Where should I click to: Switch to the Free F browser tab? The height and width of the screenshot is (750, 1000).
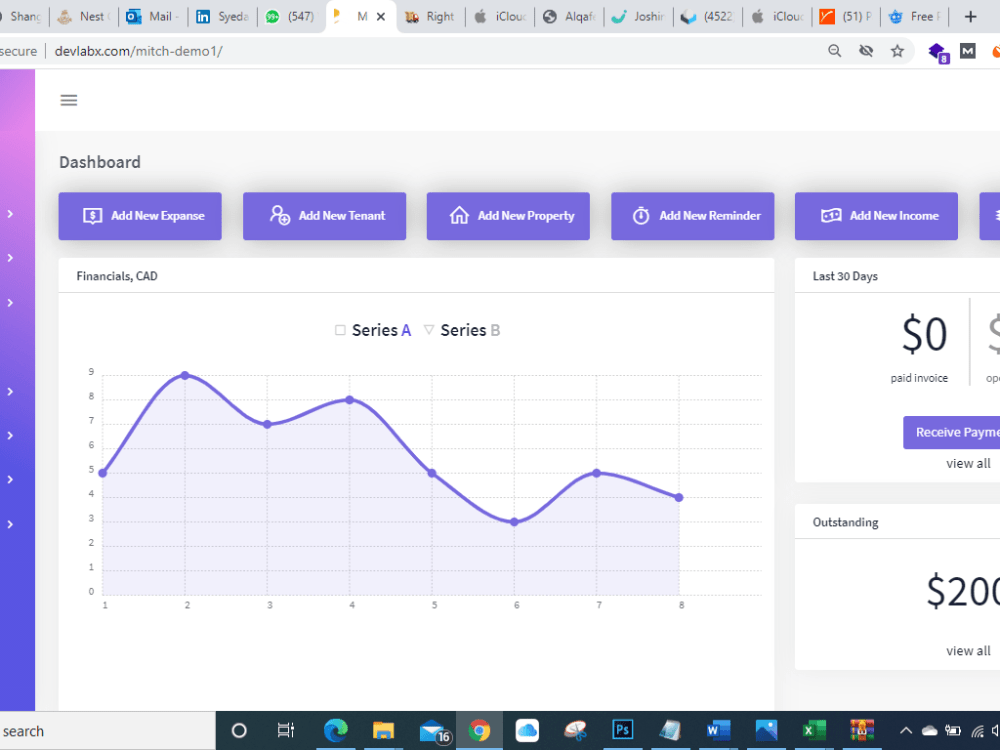pyautogui.click(x=915, y=17)
